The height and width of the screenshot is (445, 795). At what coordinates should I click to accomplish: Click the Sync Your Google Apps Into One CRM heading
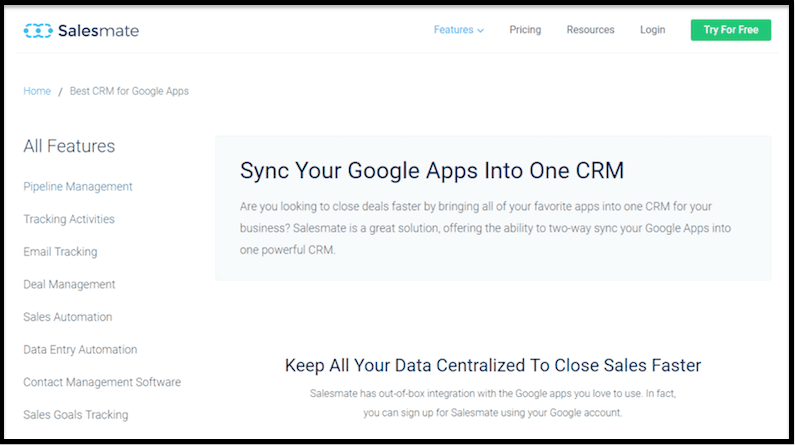point(431,170)
